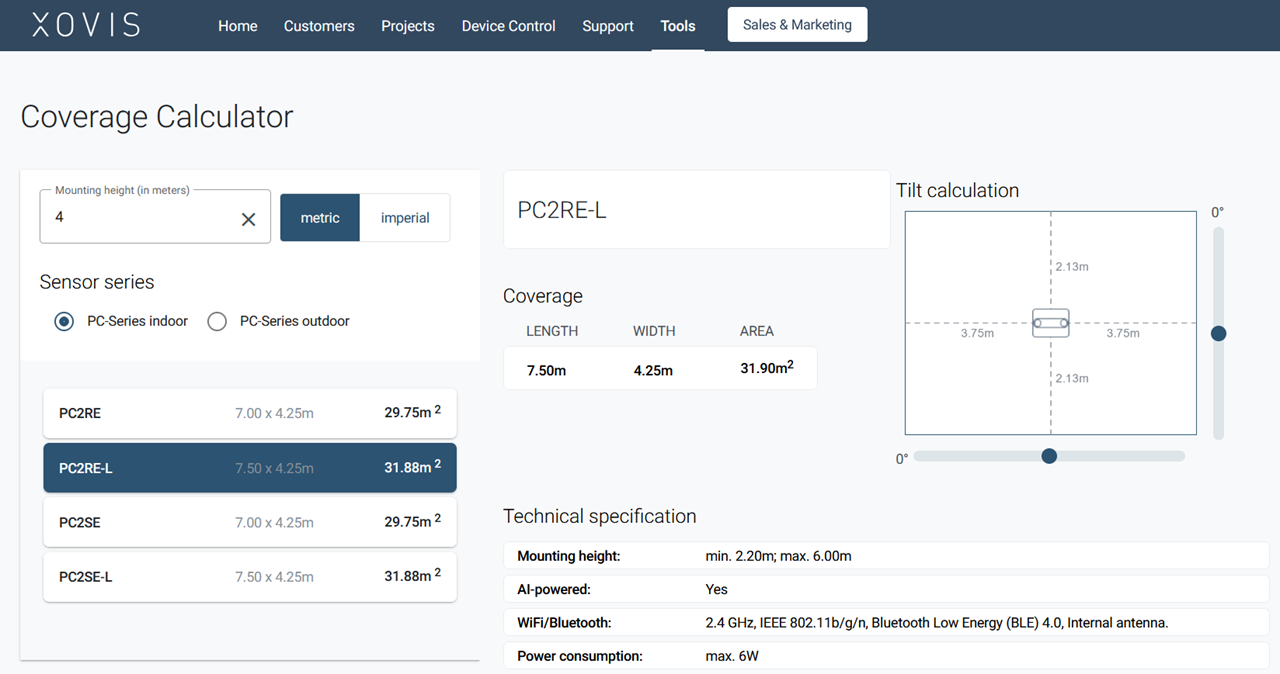This screenshot has width=1280, height=674.
Task: Open the Support menu
Action: click(608, 26)
